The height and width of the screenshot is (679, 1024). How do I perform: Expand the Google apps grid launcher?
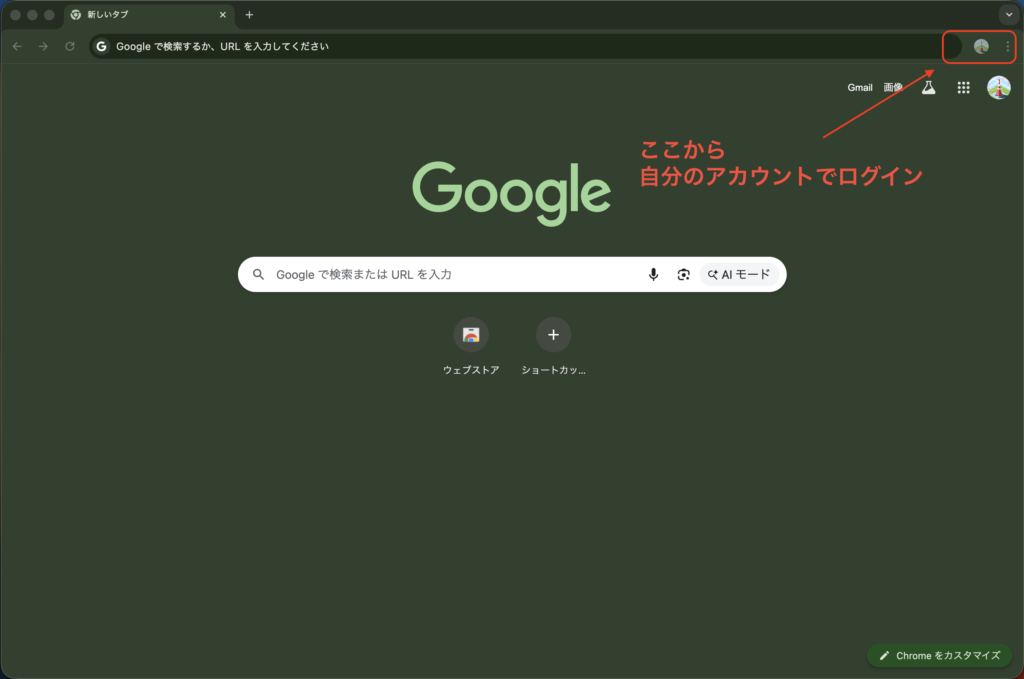coord(963,88)
